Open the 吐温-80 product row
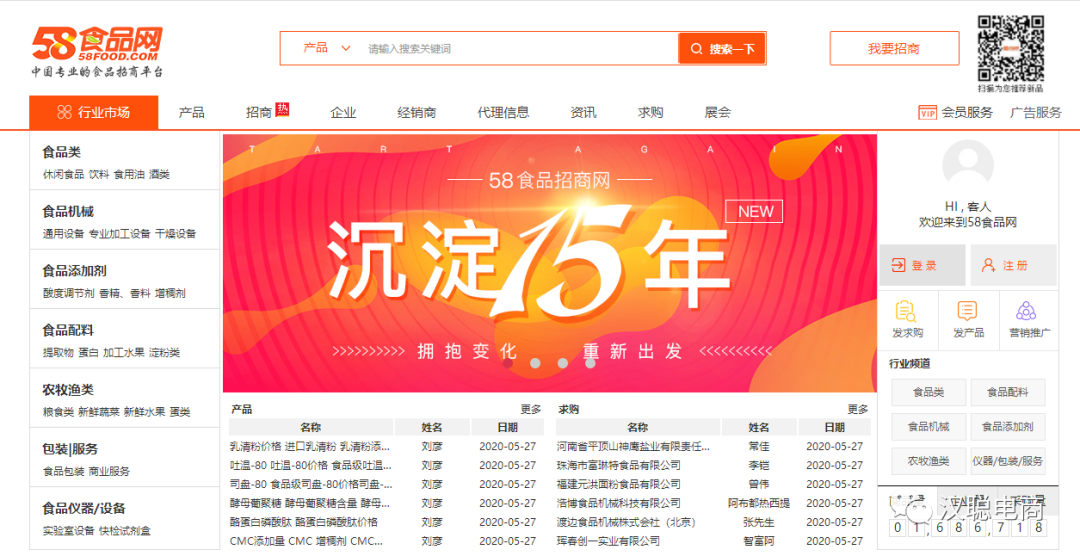1080x556 pixels. (386, 465)
